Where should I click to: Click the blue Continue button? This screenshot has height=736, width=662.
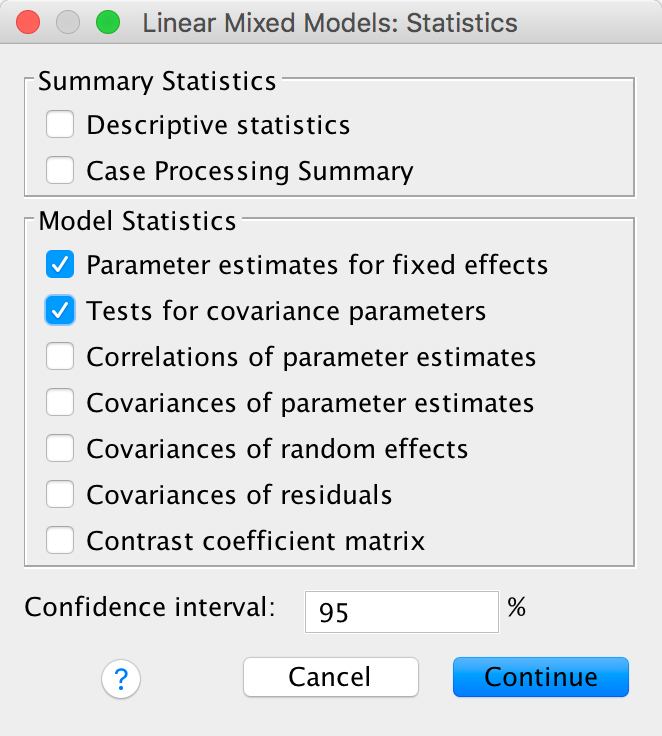point(540,677)
